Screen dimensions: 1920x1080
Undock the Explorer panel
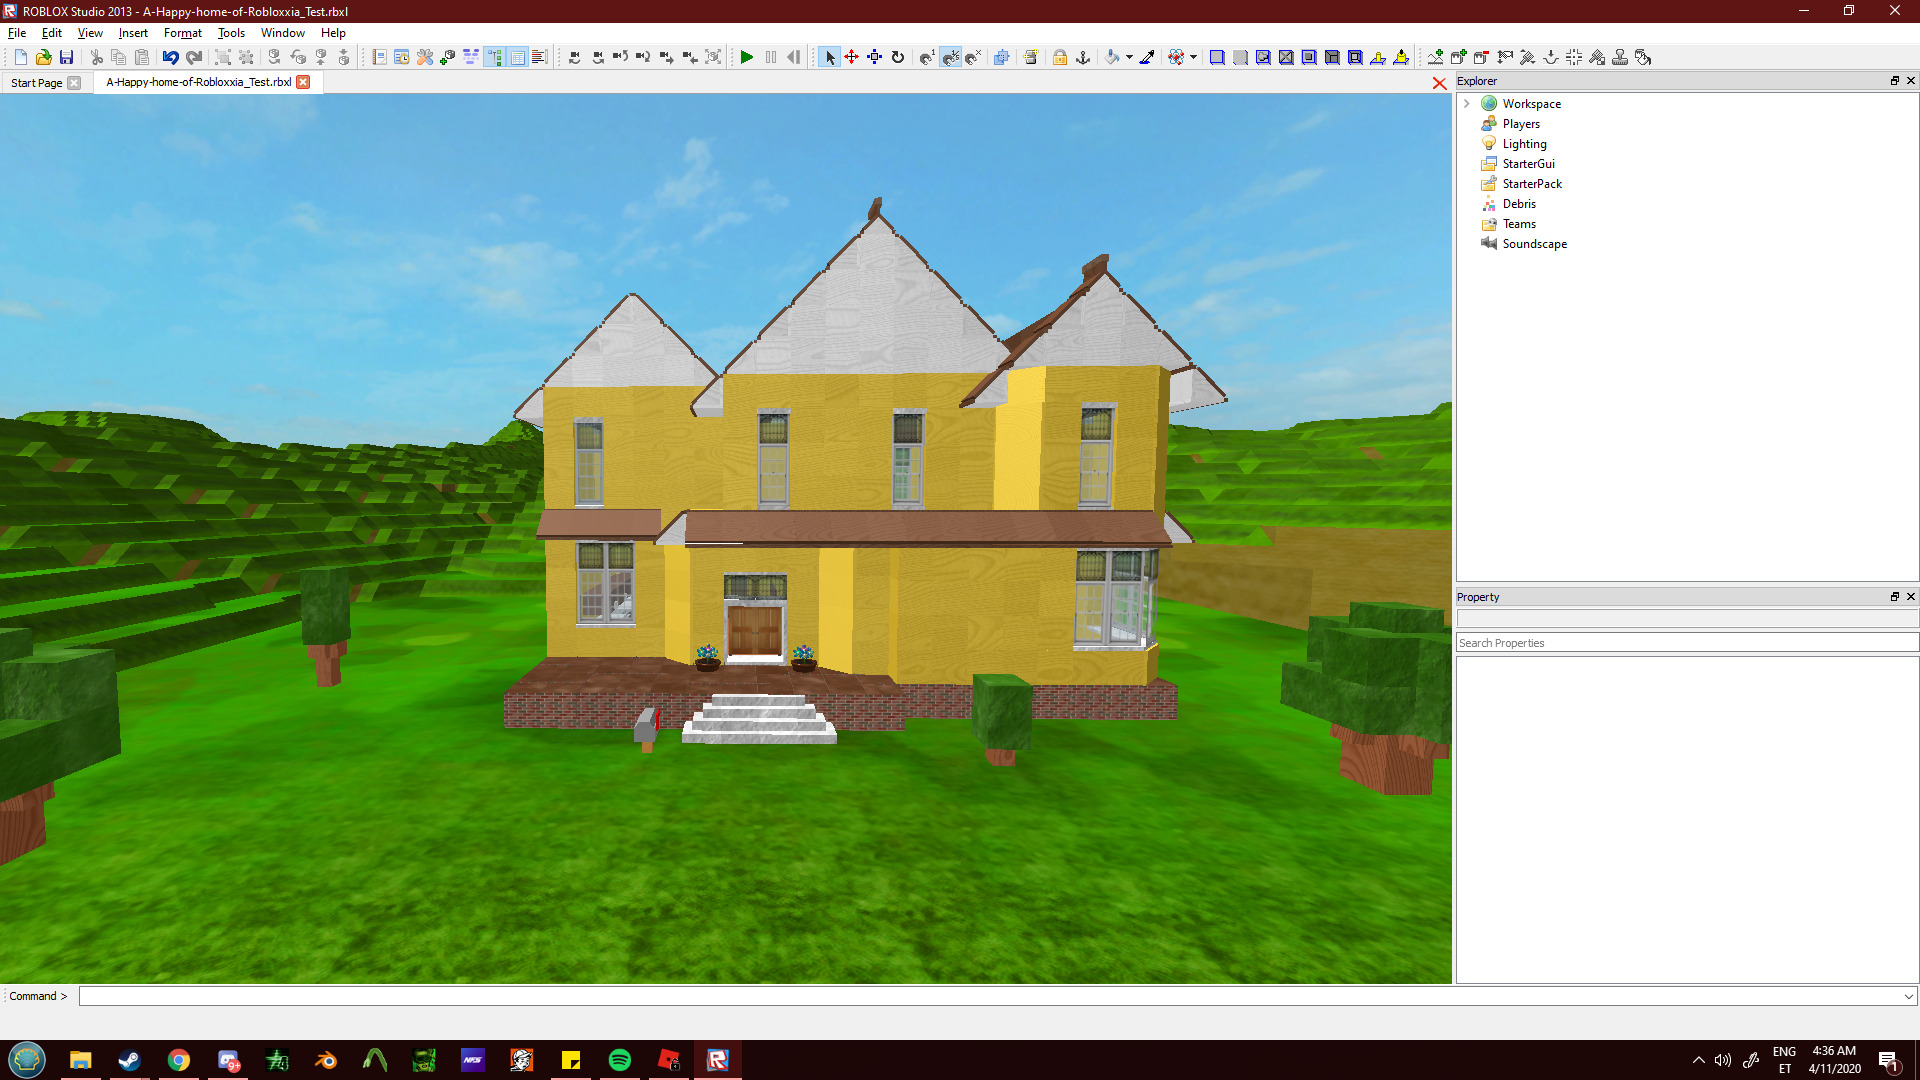1894,81
